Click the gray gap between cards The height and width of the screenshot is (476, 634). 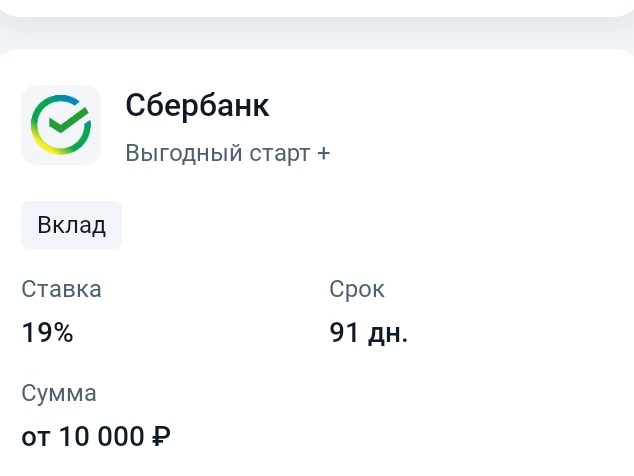coord(317,33)
